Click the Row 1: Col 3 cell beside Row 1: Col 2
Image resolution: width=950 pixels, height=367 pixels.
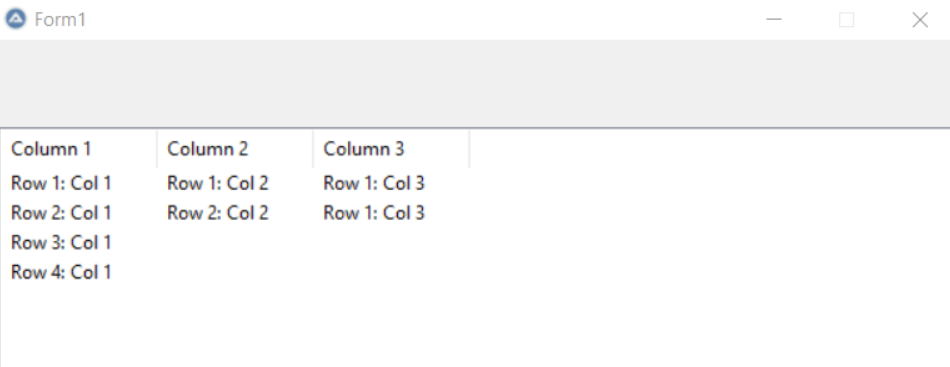[374, 183]
